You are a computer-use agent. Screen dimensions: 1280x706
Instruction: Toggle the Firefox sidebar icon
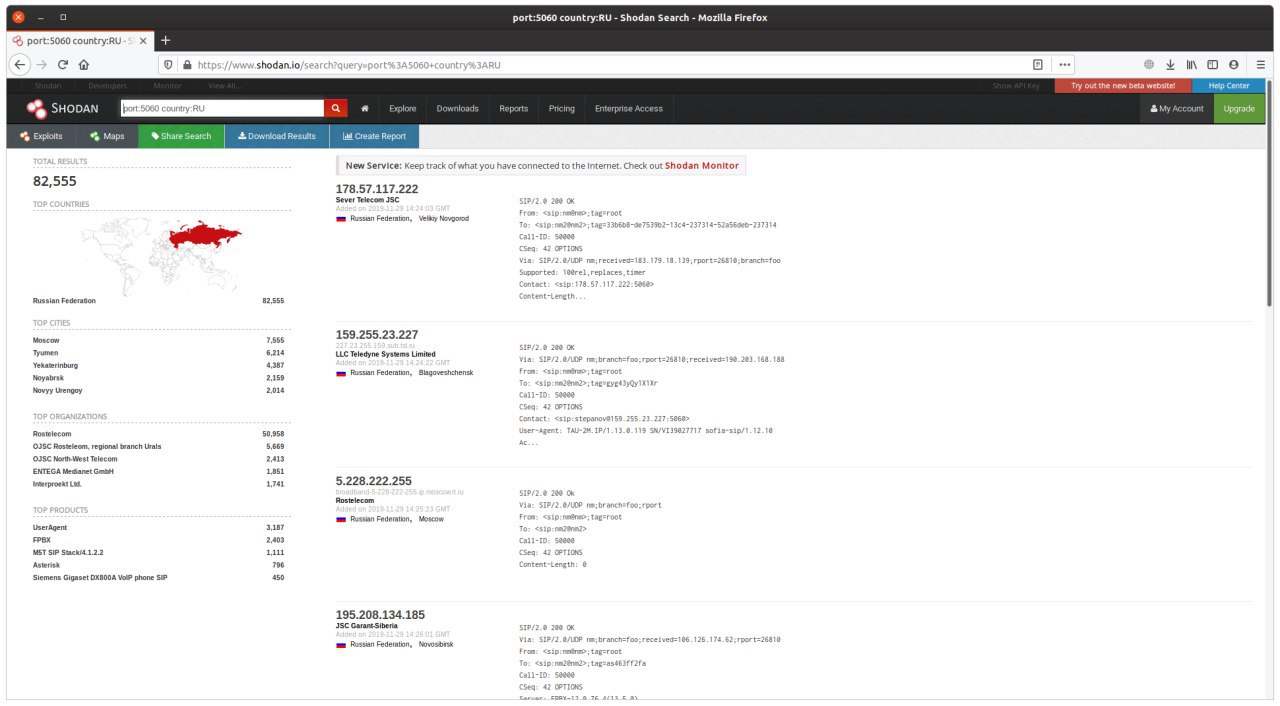pyautogui.click(x=1212, y=64)
